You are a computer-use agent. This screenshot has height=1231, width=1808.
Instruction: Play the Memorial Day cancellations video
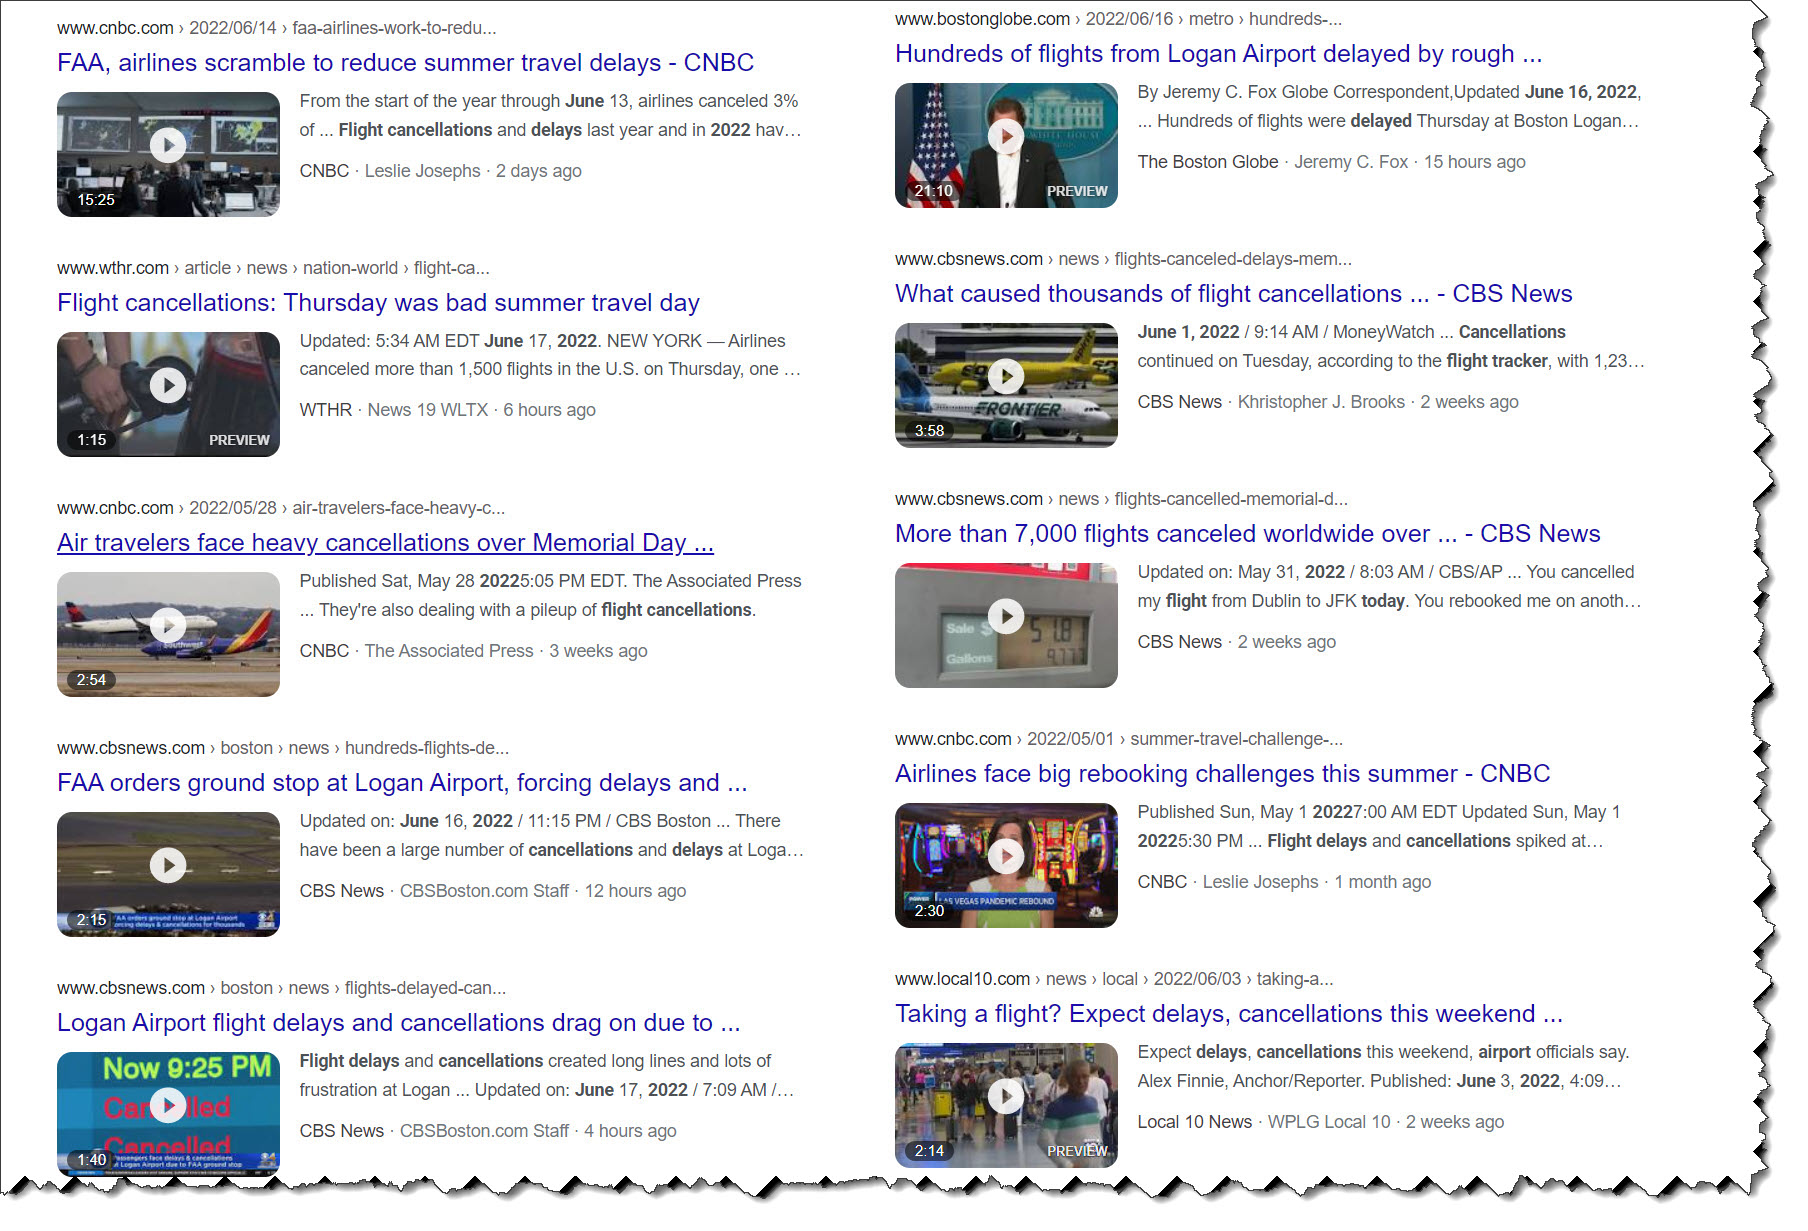168,626
